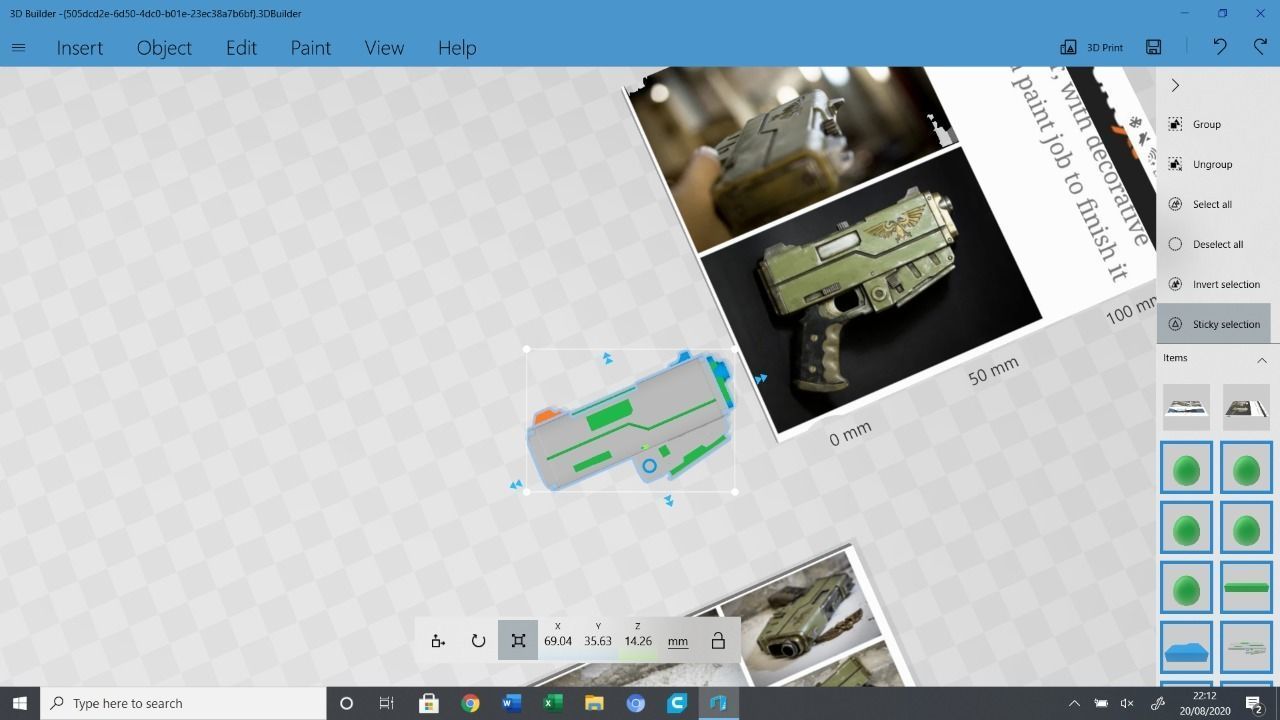Open the Edit menu
The height and width of the screenshot is (720, 1280).
point(241,48)
